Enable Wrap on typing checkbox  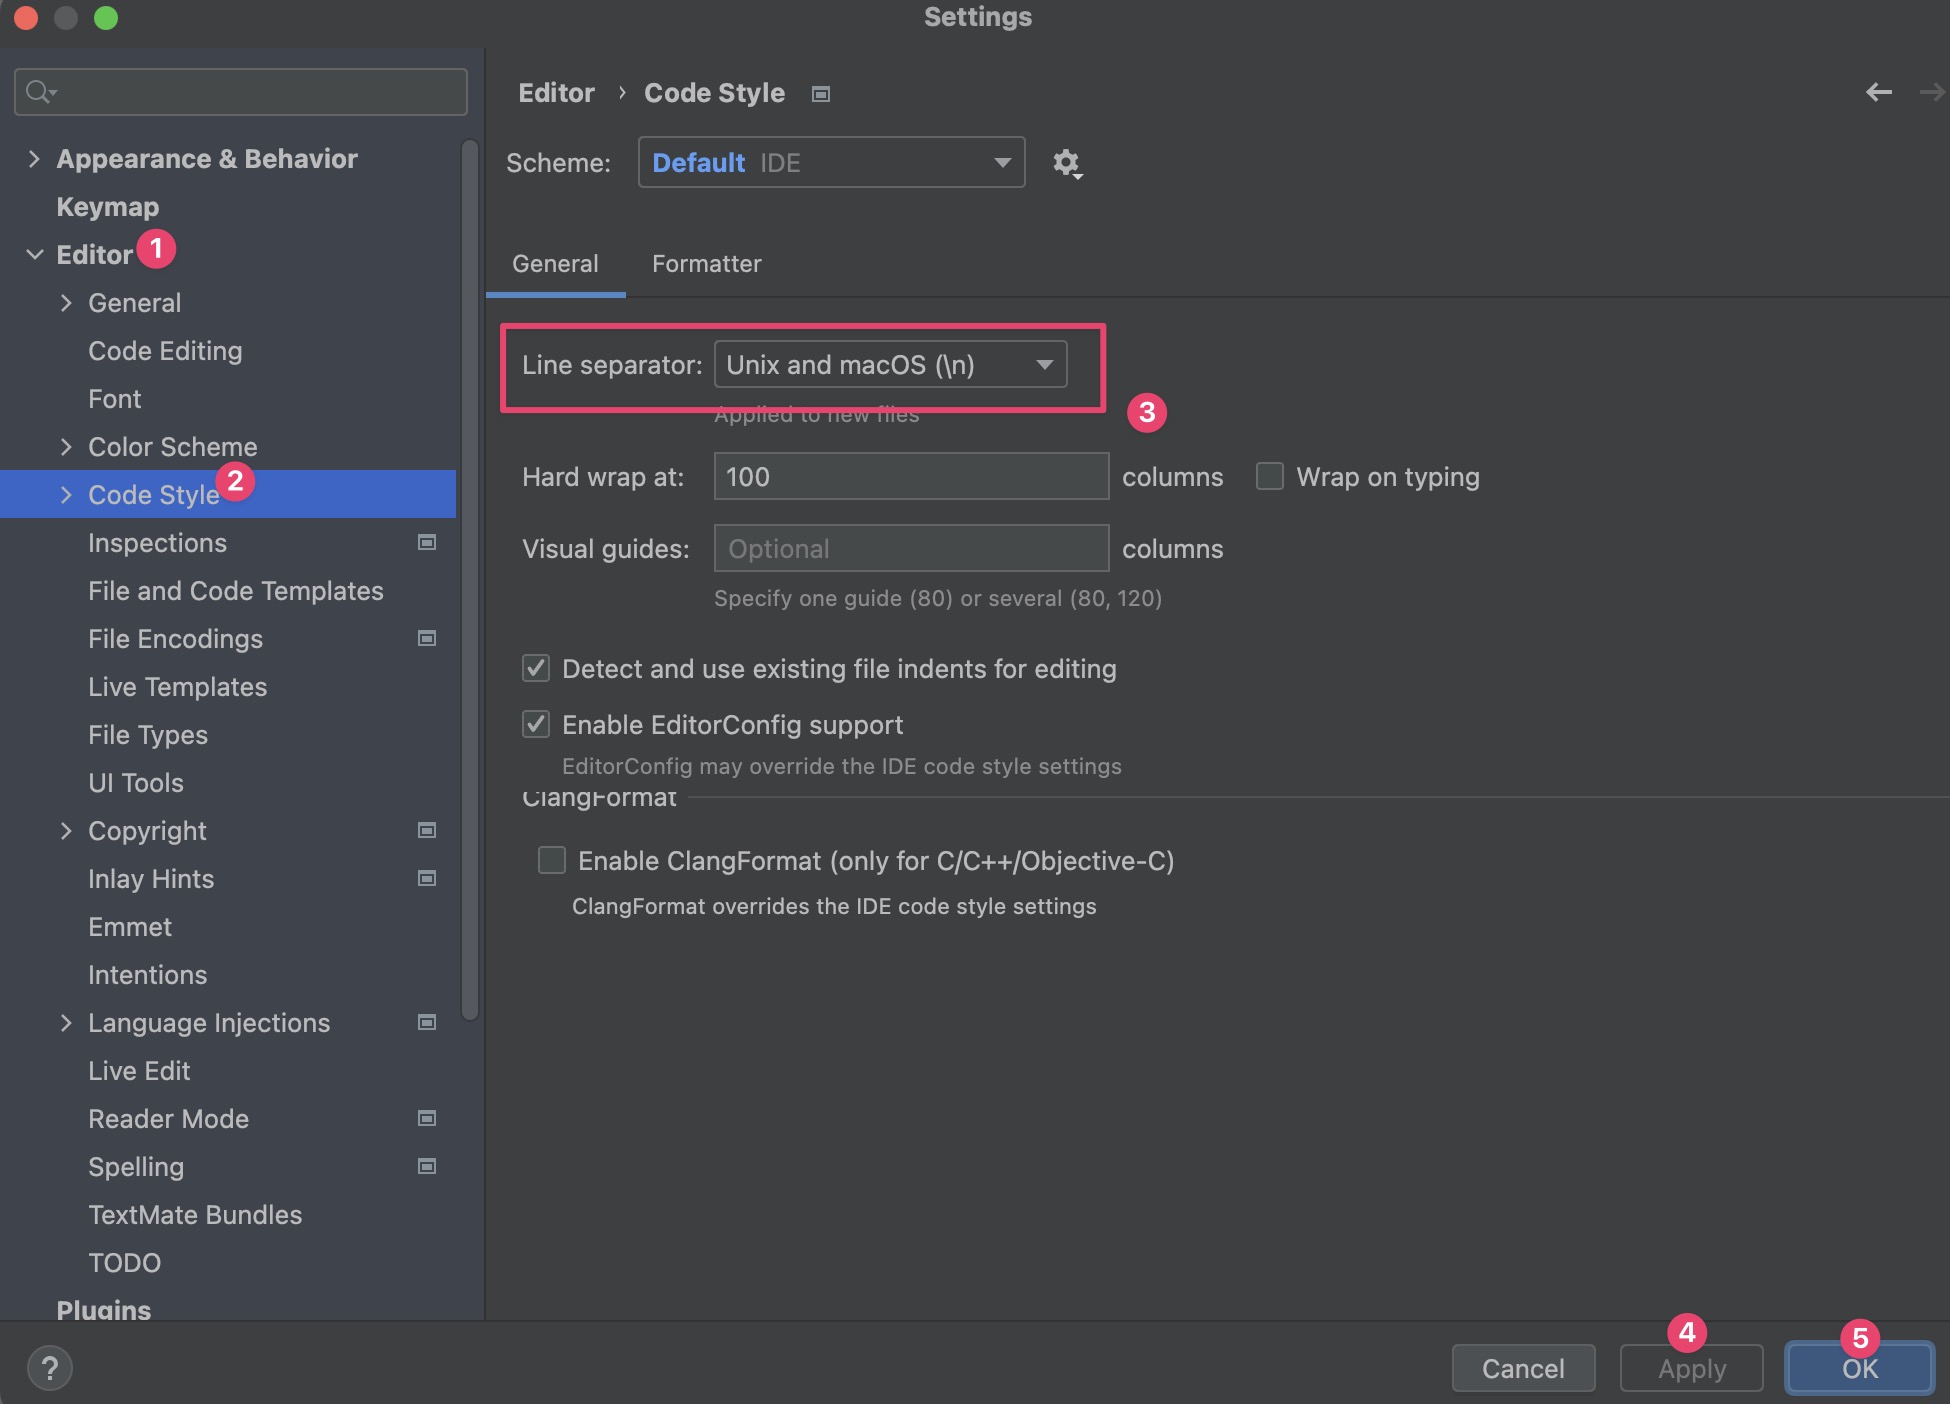point(1270,477)
